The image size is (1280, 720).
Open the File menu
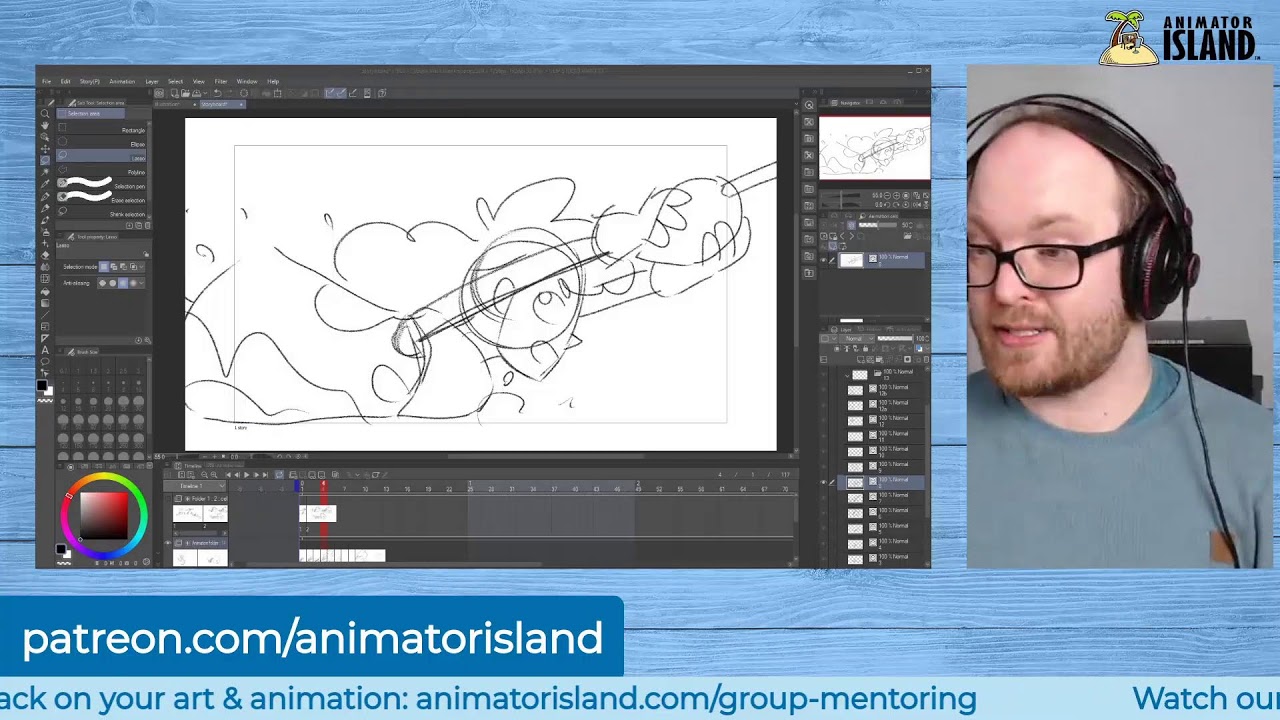click(x=46, y=81)
